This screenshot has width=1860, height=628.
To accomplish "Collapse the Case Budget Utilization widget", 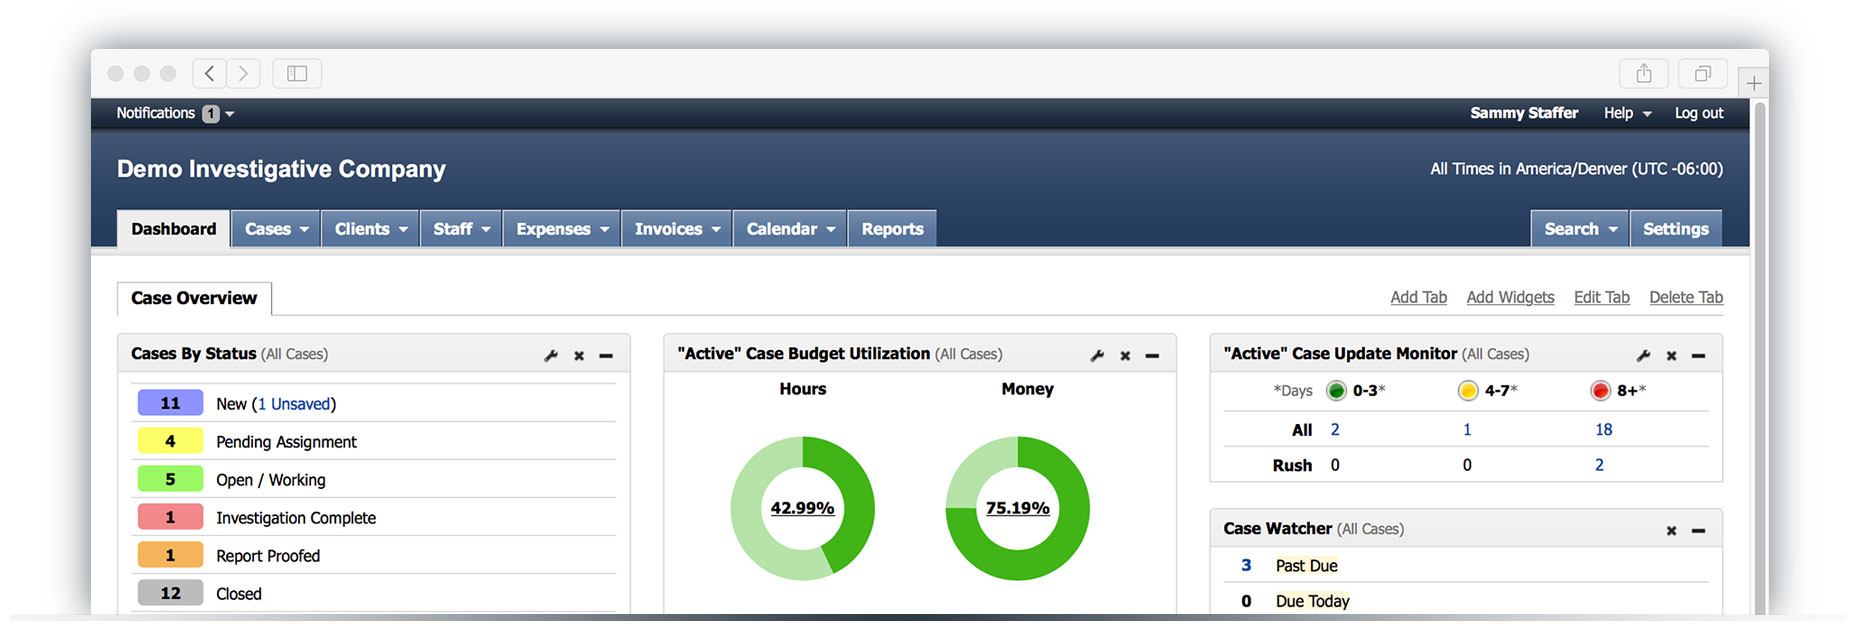I will [1152, 355].
